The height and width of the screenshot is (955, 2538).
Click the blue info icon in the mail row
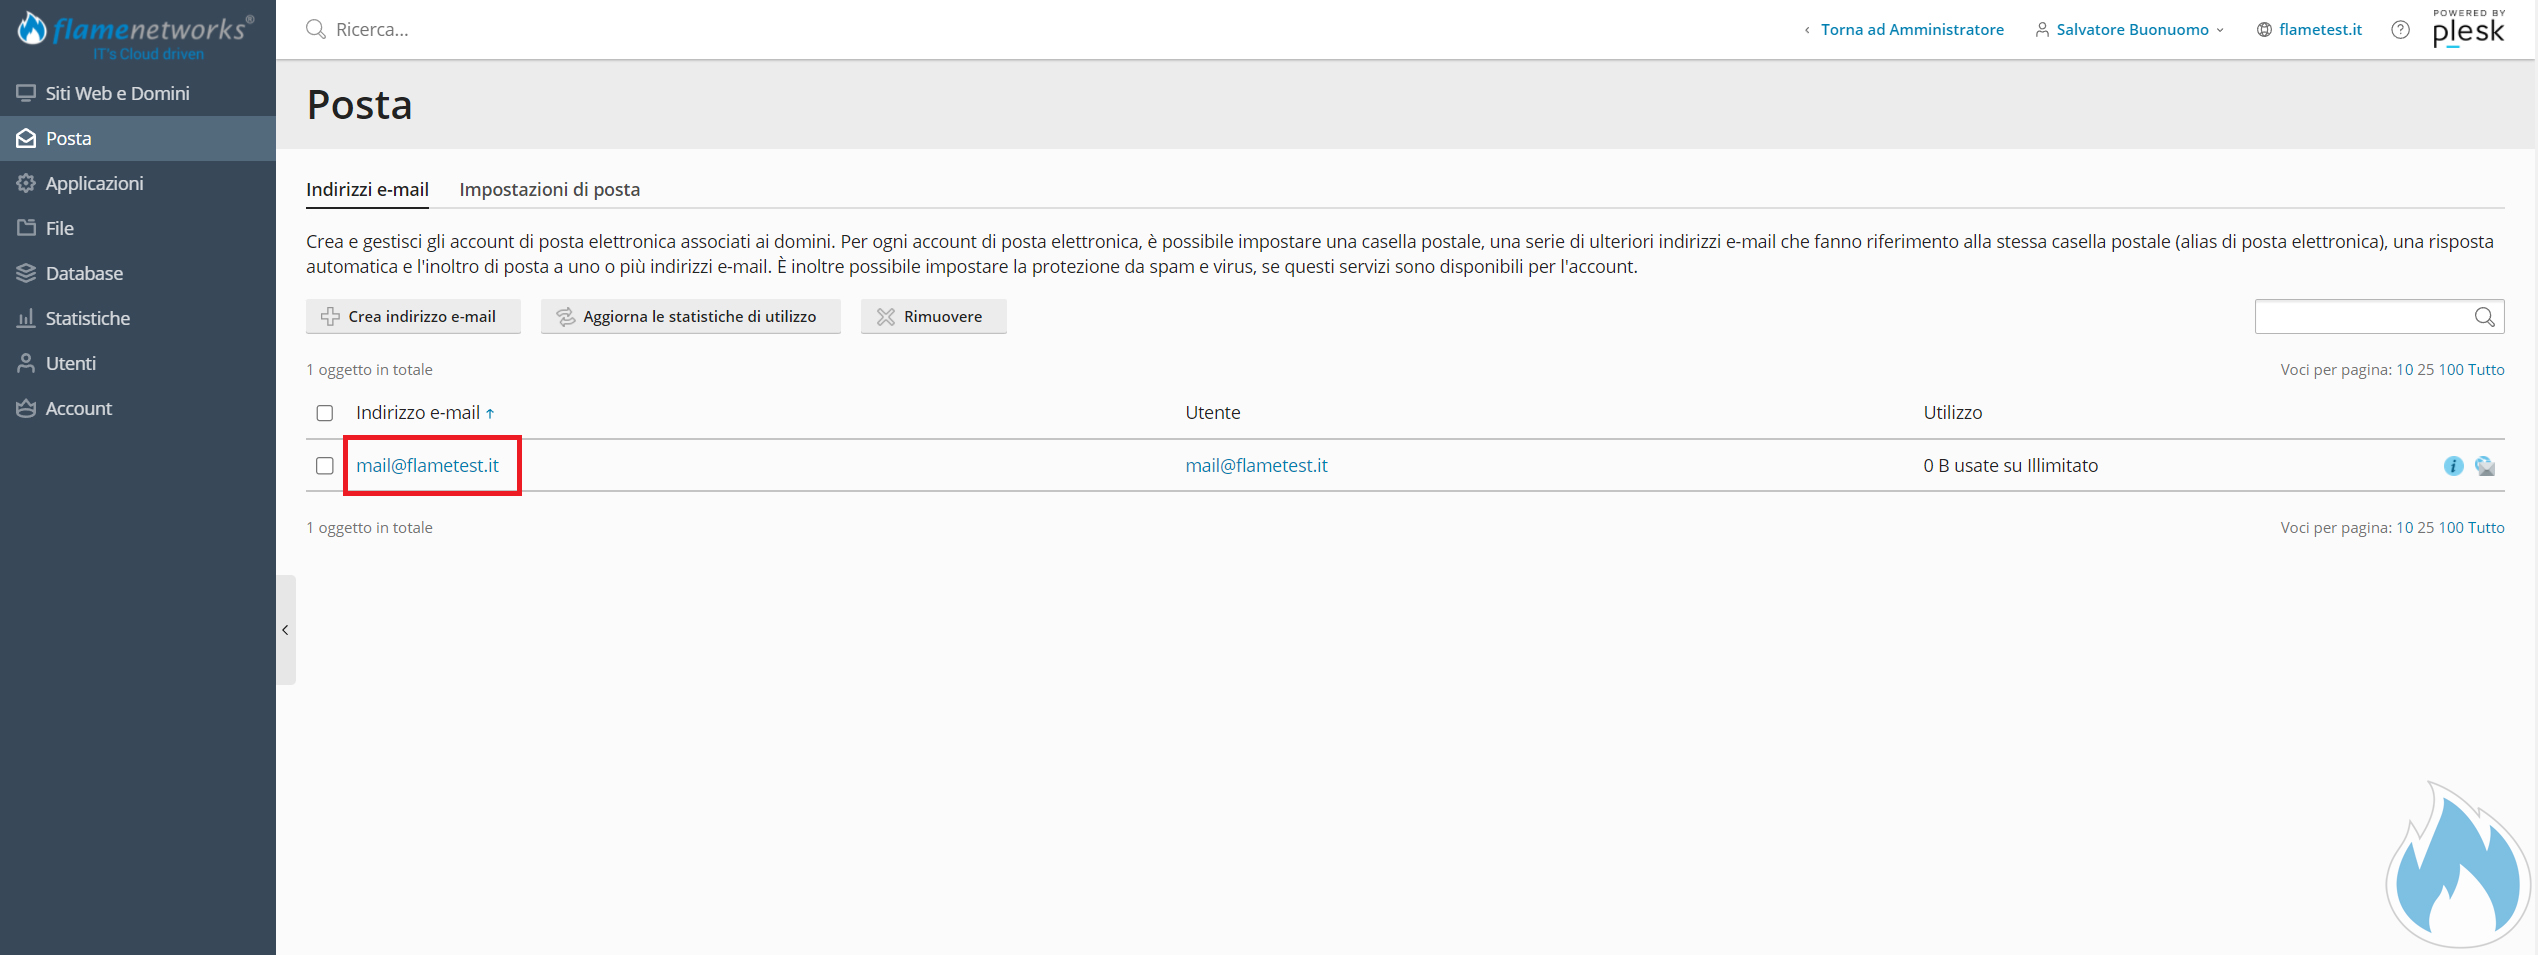click(2452, 466)
